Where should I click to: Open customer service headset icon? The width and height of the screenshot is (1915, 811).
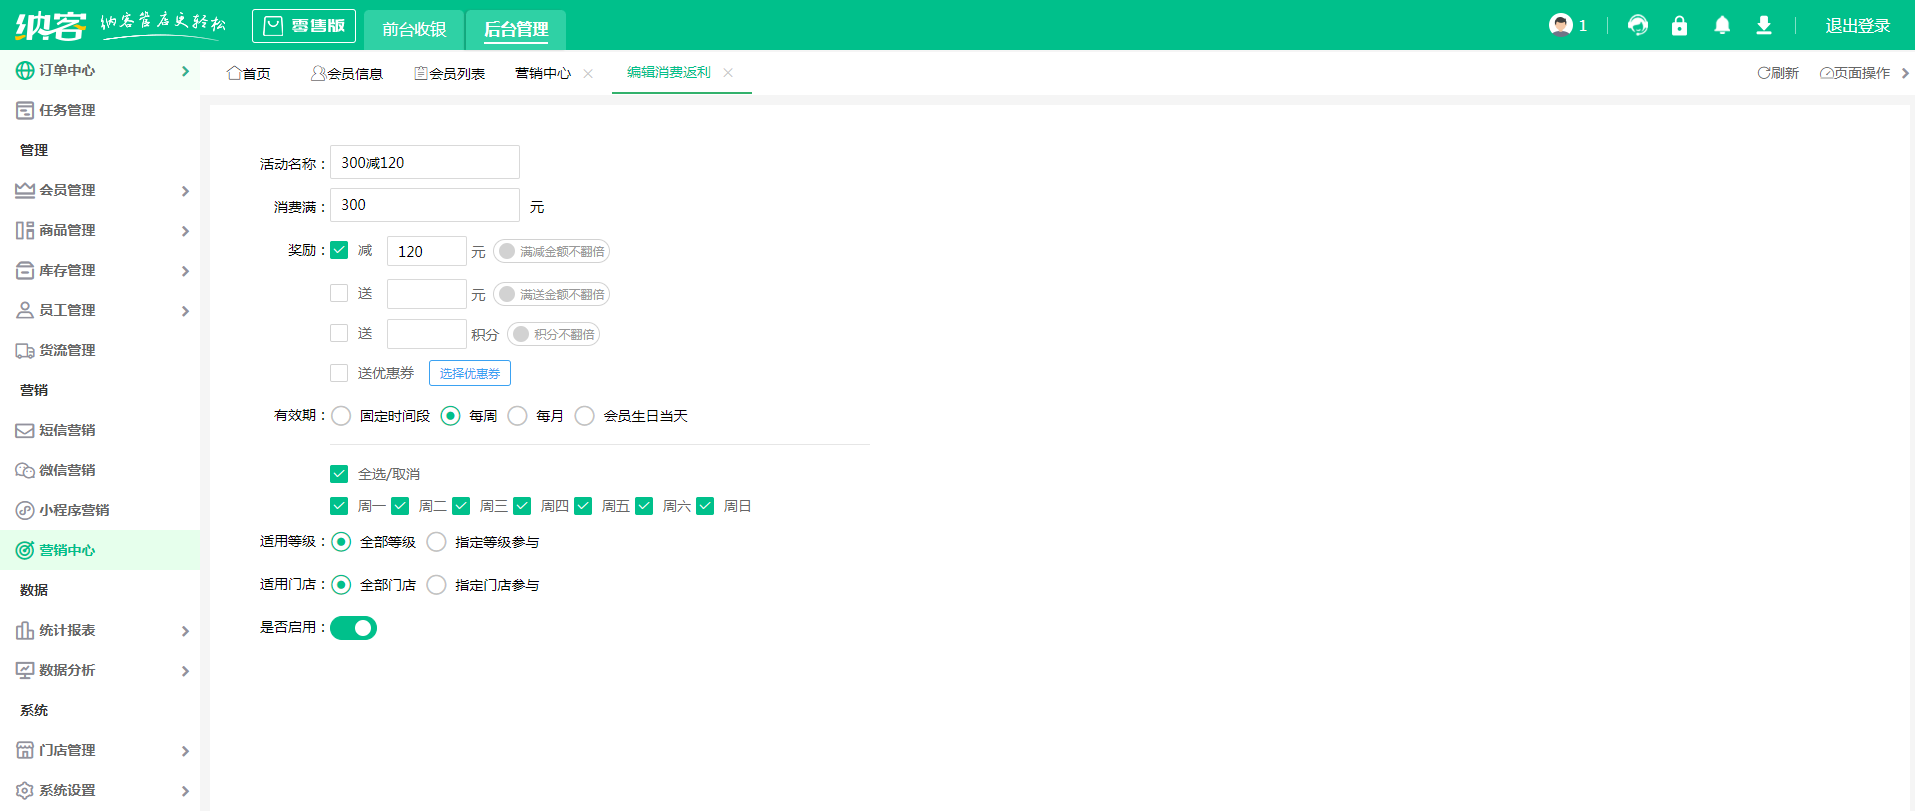(x=1637, y=26)
